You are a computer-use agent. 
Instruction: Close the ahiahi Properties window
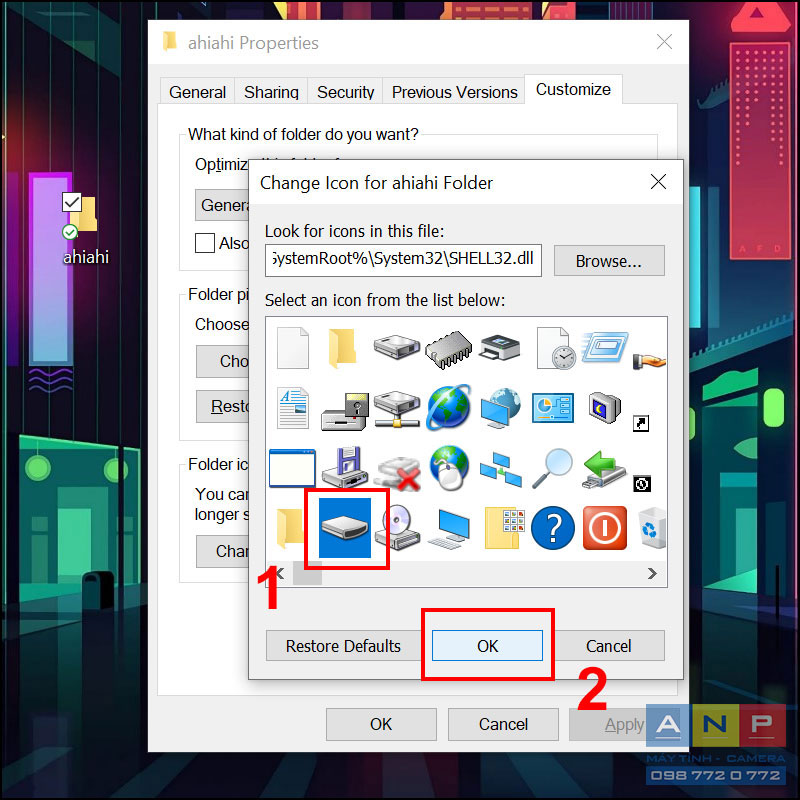(664, 42)
